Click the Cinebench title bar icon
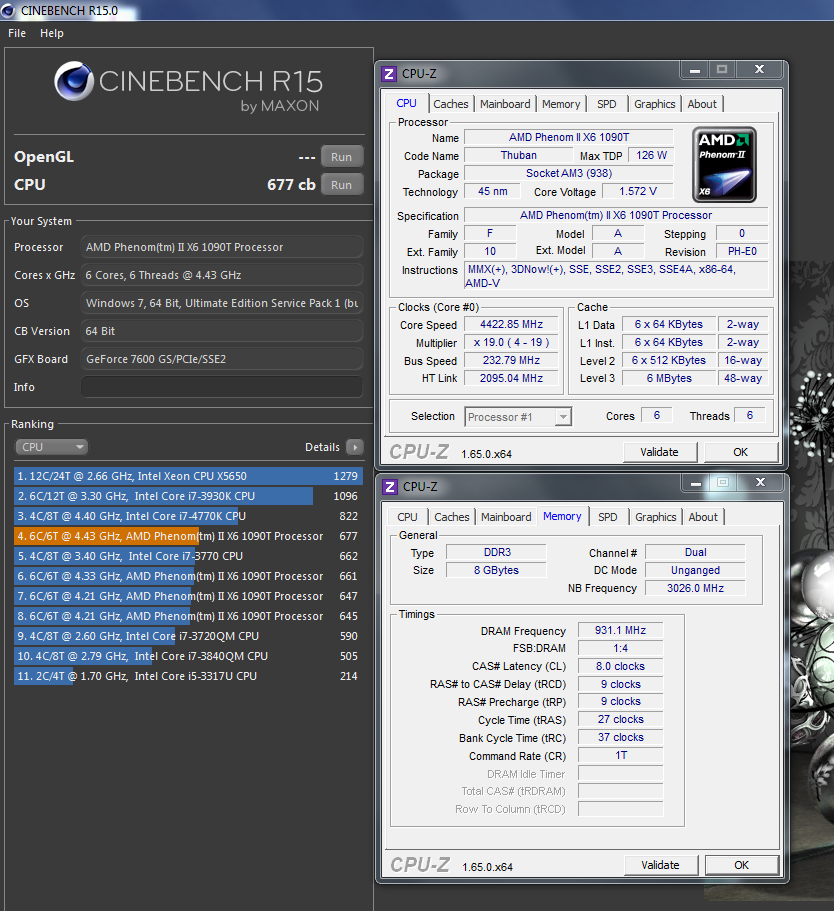The image size is (834, 911). click(9, 9)
